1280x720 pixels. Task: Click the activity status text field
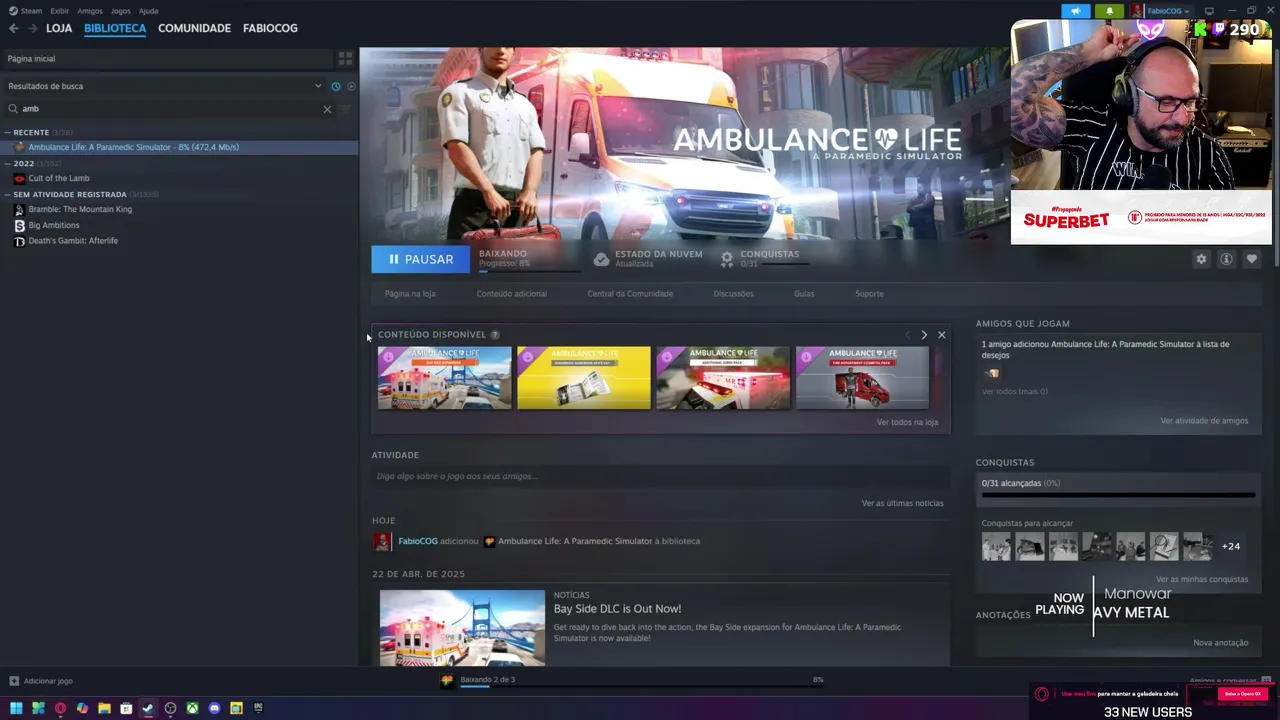click(660, 476)
